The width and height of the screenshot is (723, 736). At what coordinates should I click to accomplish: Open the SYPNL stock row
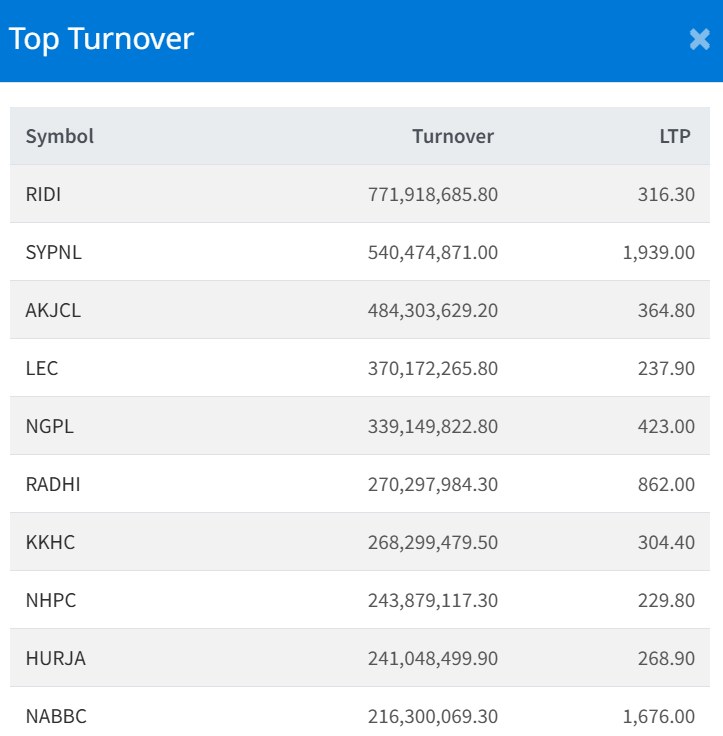pyautogui.click(x=53, y=253)
